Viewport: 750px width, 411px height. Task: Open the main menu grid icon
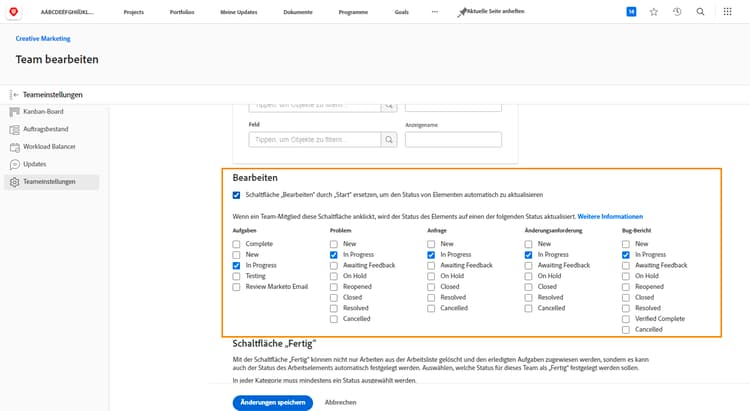(x=728, y=12)
